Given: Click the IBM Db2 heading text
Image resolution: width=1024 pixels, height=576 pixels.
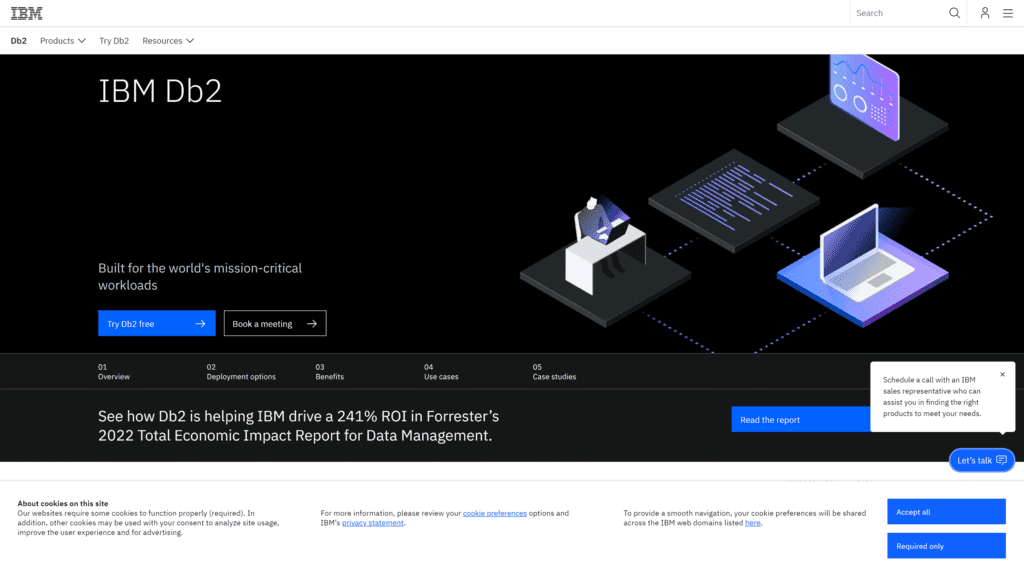Looking at the screenshot, I should click(x=160, y=90).
